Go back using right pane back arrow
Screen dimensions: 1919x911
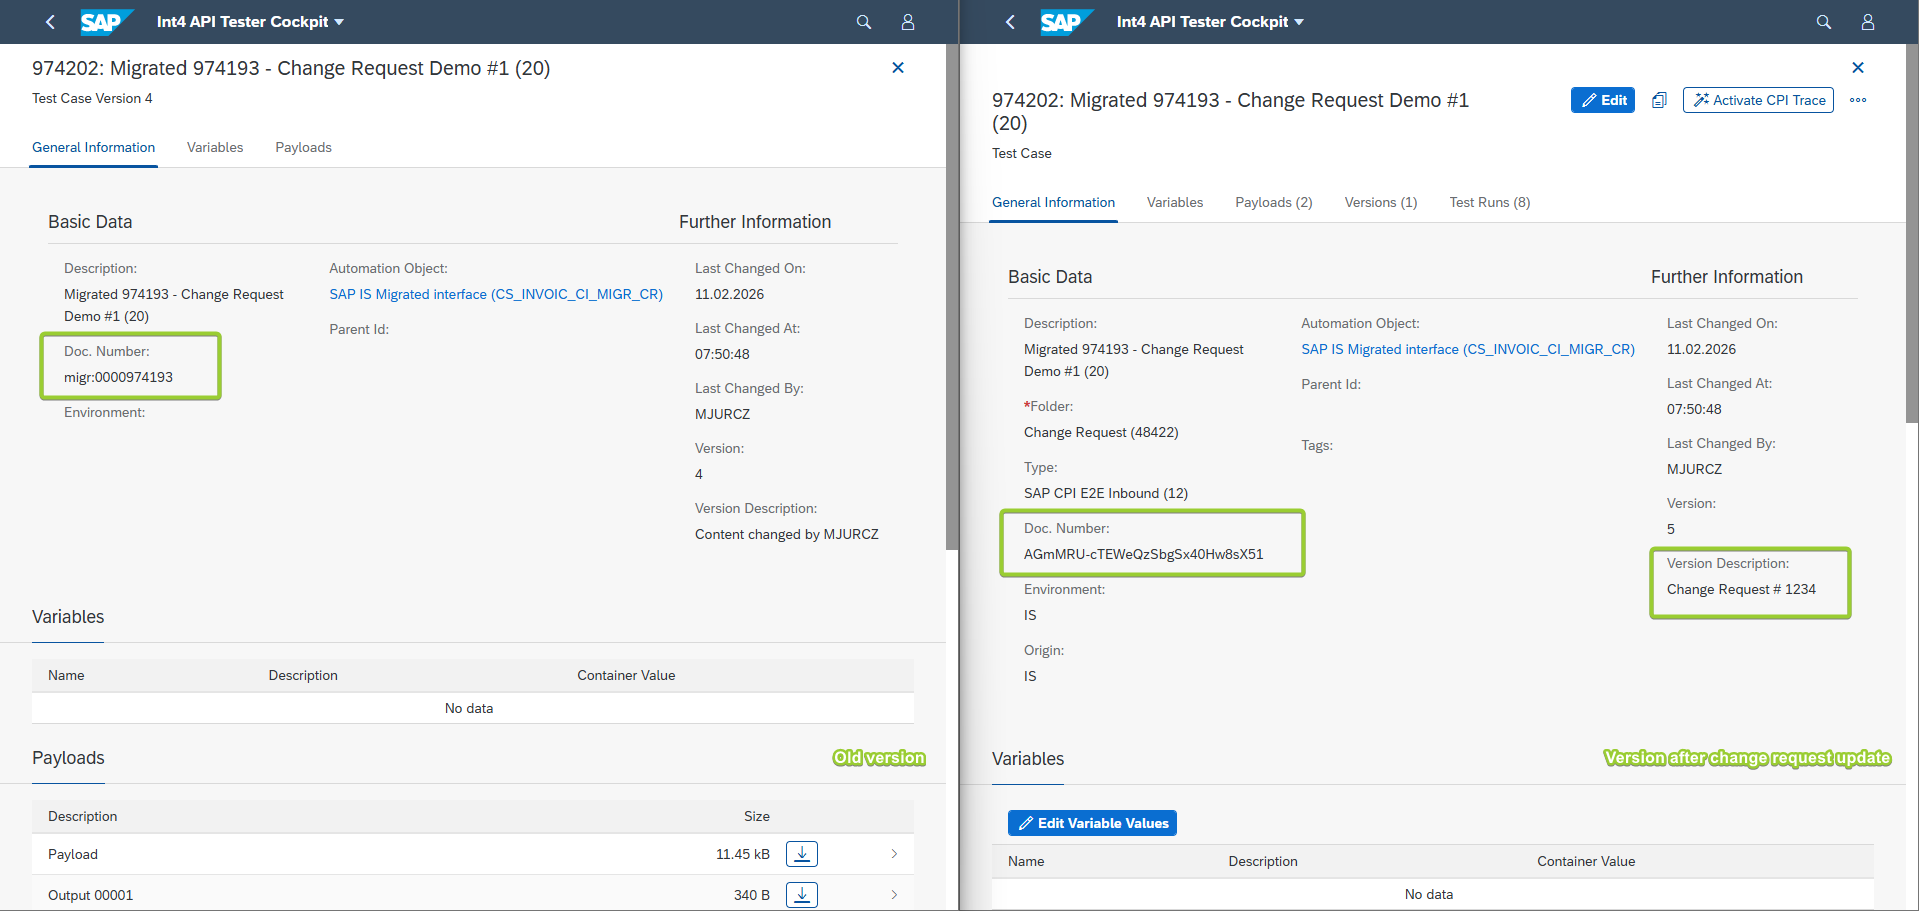click(1010, 22)
